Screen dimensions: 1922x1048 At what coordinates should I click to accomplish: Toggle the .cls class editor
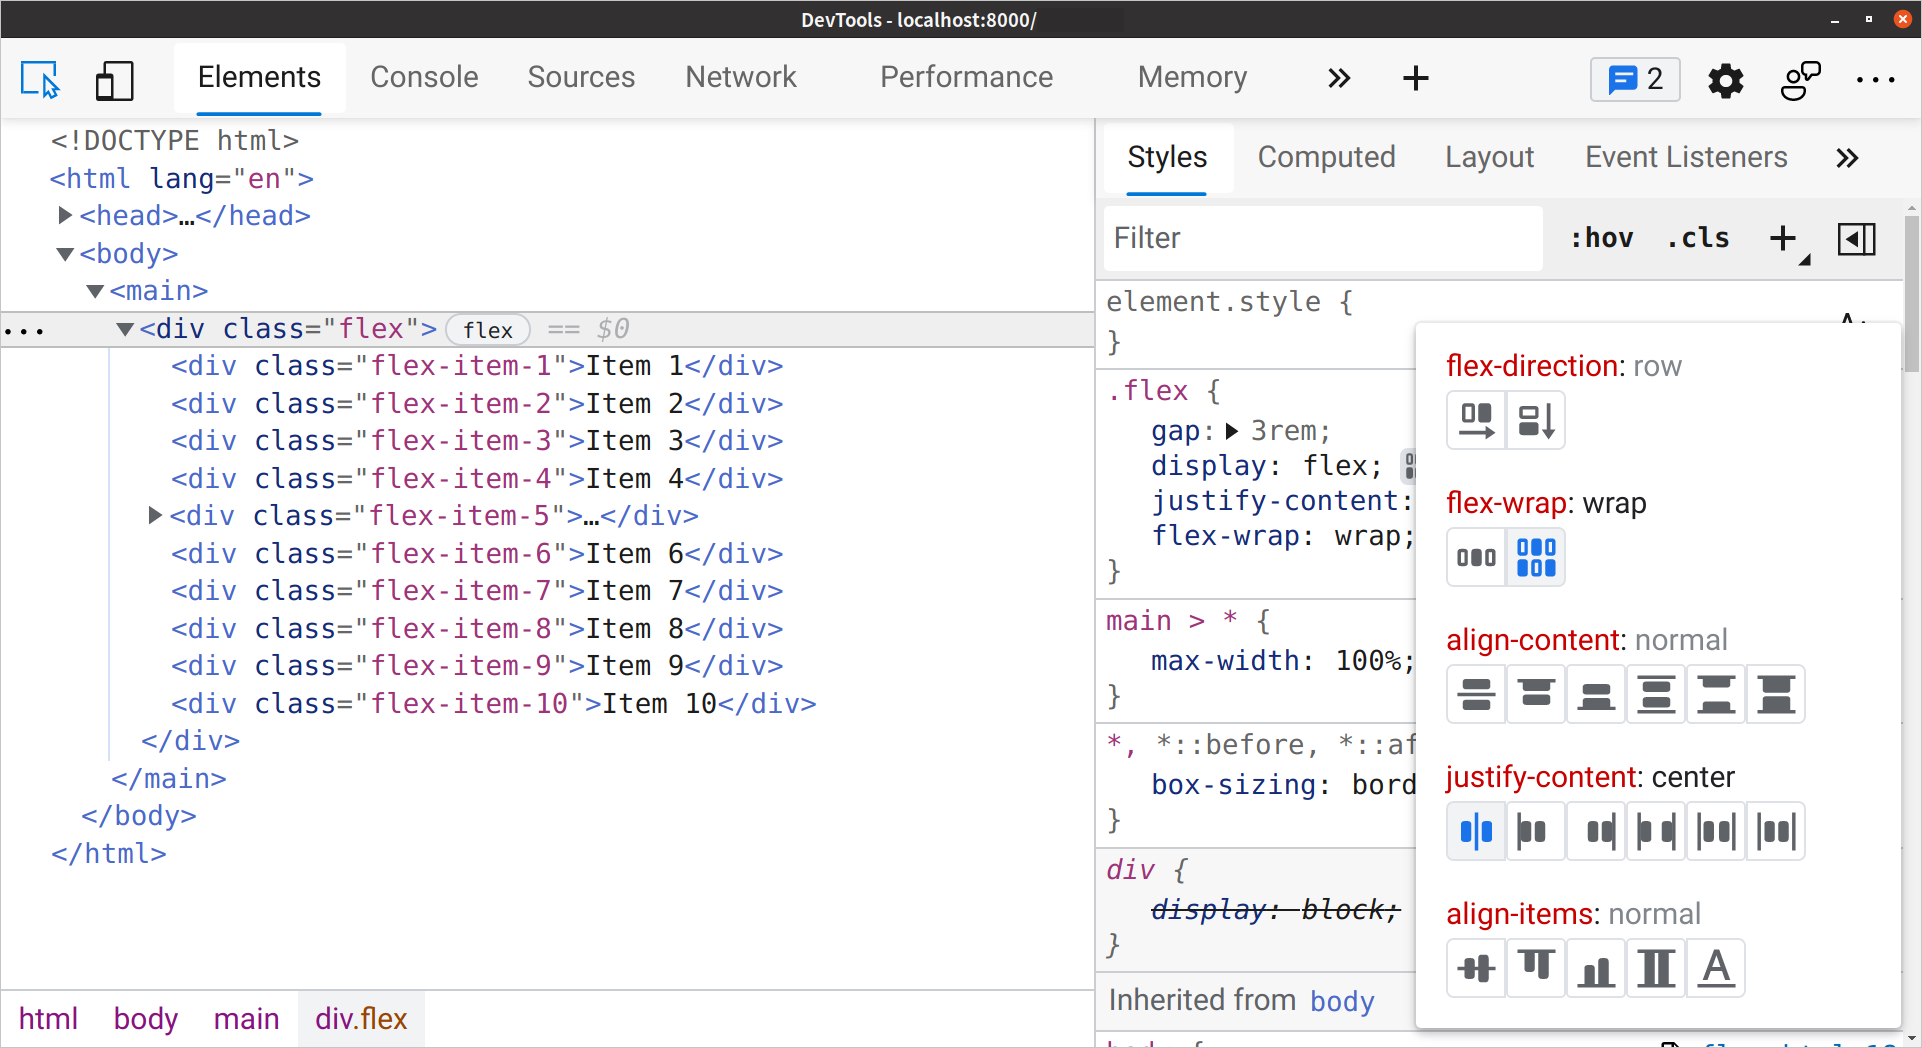click(x=1697, y=238)
